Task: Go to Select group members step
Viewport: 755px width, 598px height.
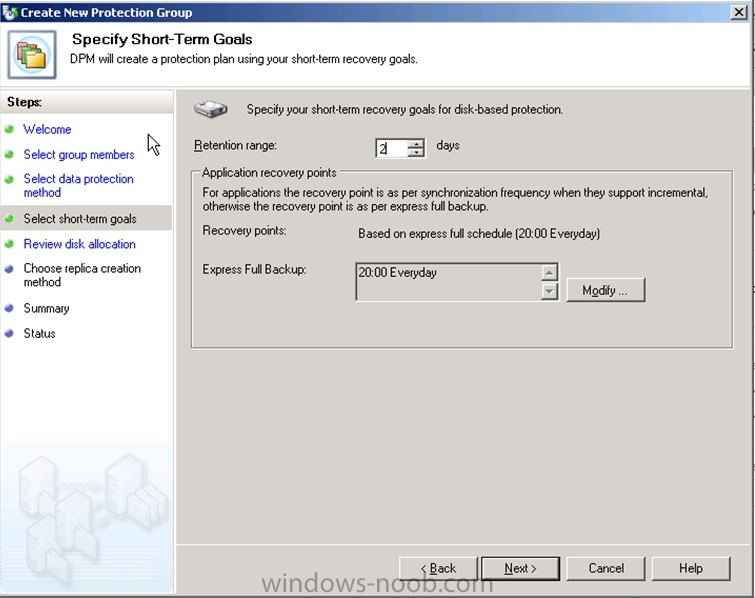Action: point(79,155)
